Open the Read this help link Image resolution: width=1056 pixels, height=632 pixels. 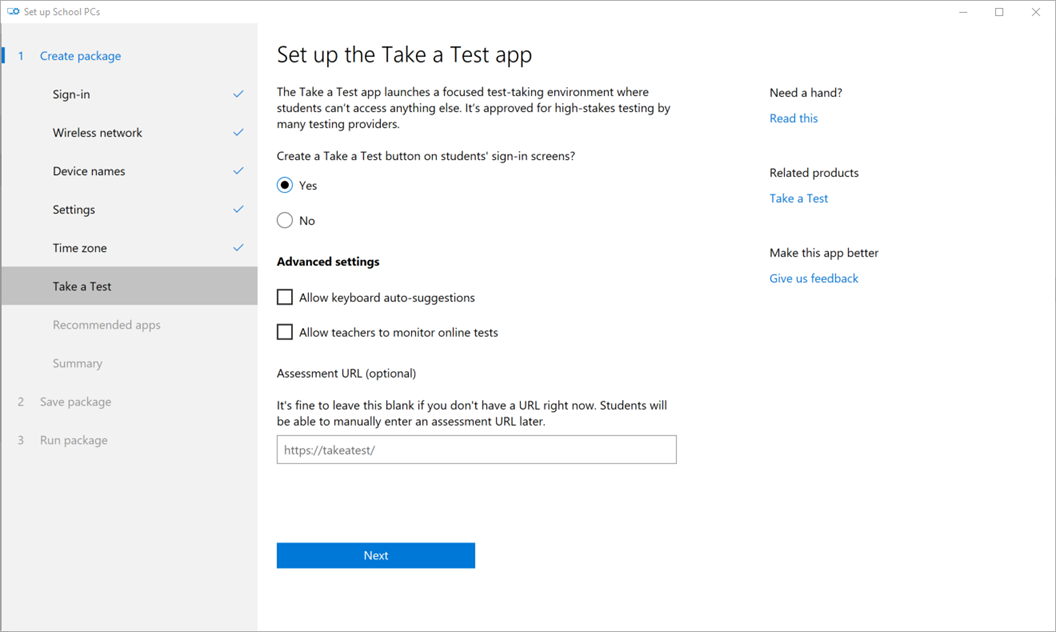coord(793,118)
